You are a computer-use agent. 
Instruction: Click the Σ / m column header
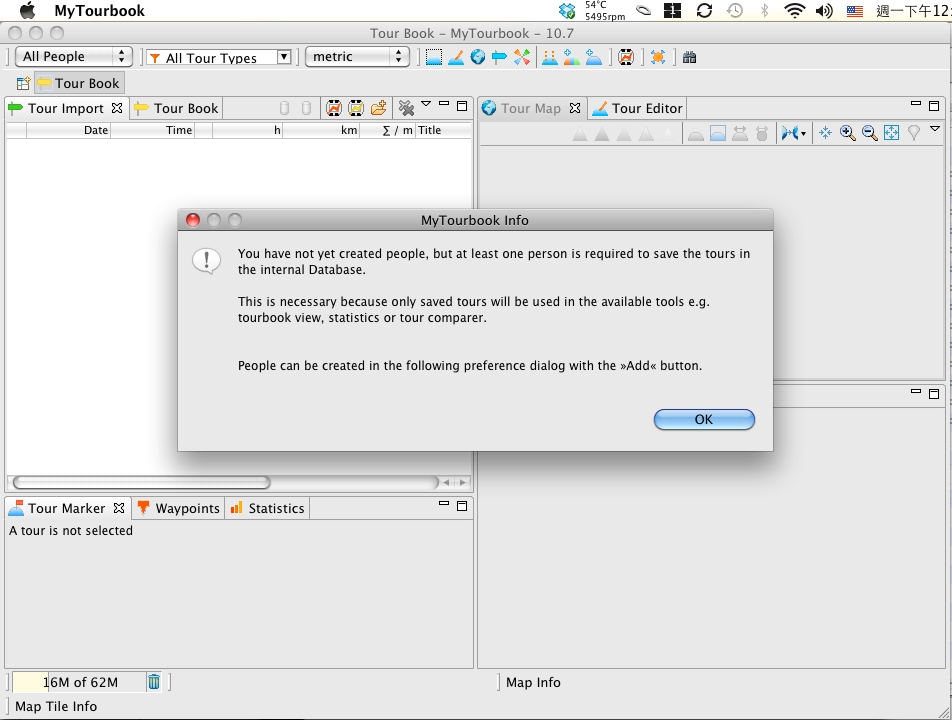tap(387, 130)
